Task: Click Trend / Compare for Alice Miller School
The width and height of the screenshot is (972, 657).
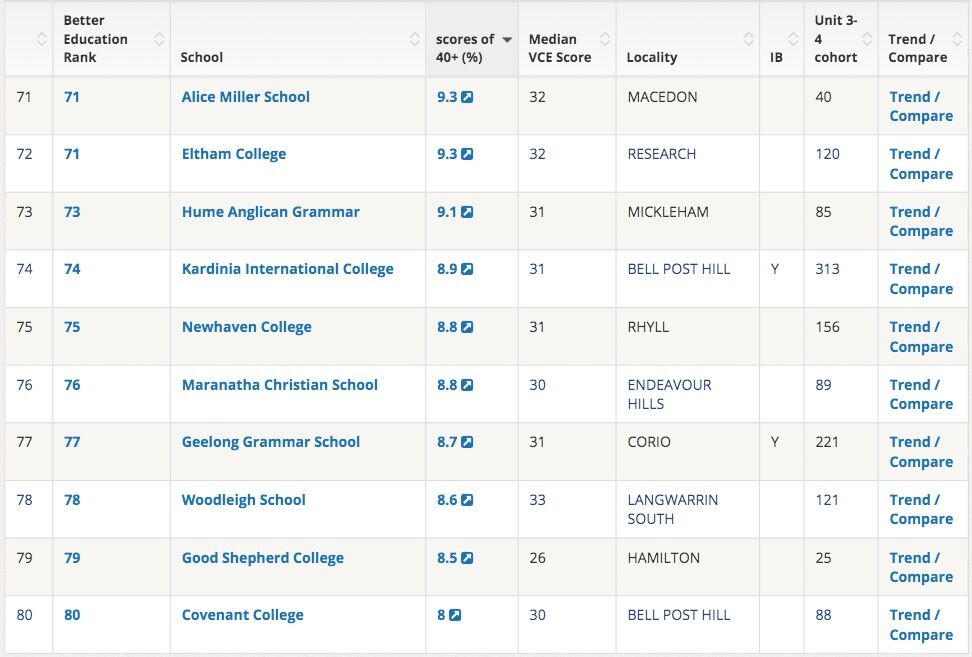Action: [920, 106]
